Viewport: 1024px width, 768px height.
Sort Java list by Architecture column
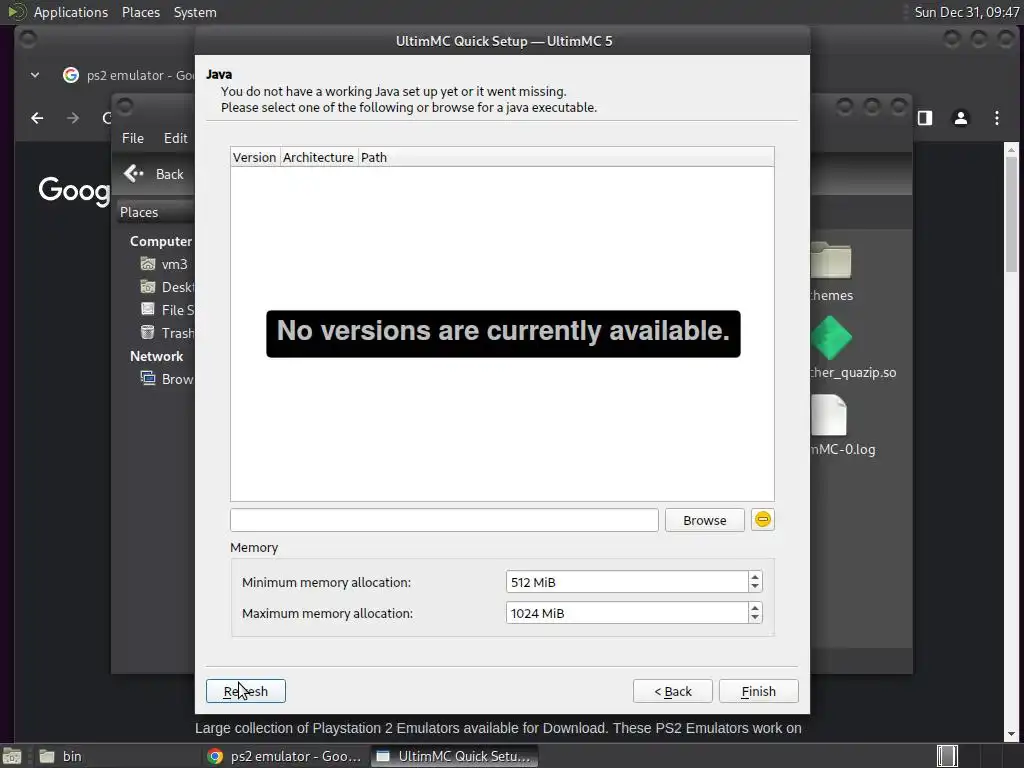(318, 157)
